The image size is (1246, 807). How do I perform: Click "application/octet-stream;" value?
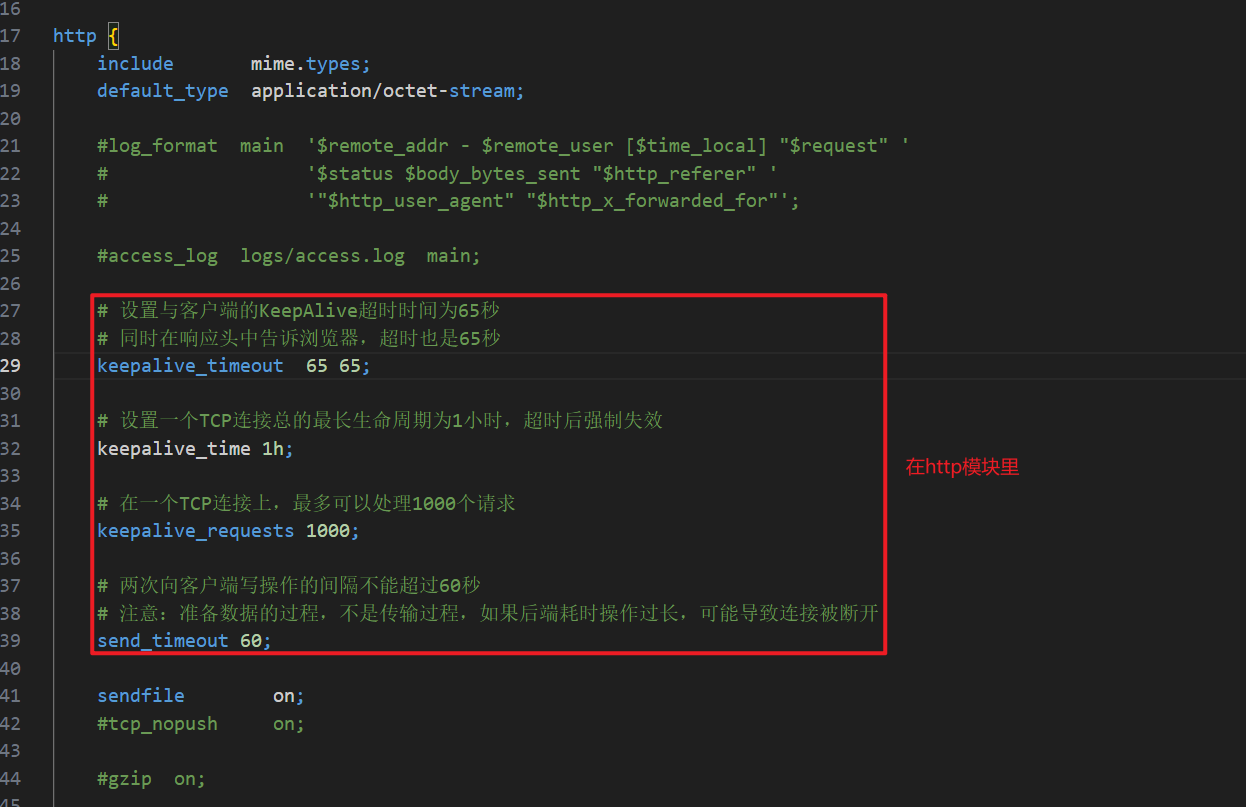[388, 91]
